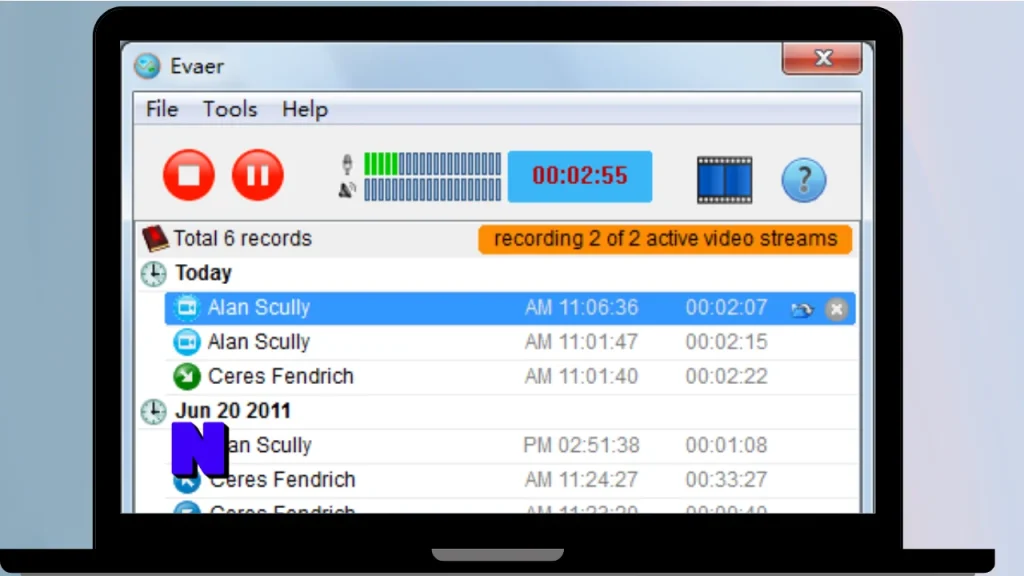Click the 00:33:27 duration value
The image size is (1024, 576).
pos(726,480)
